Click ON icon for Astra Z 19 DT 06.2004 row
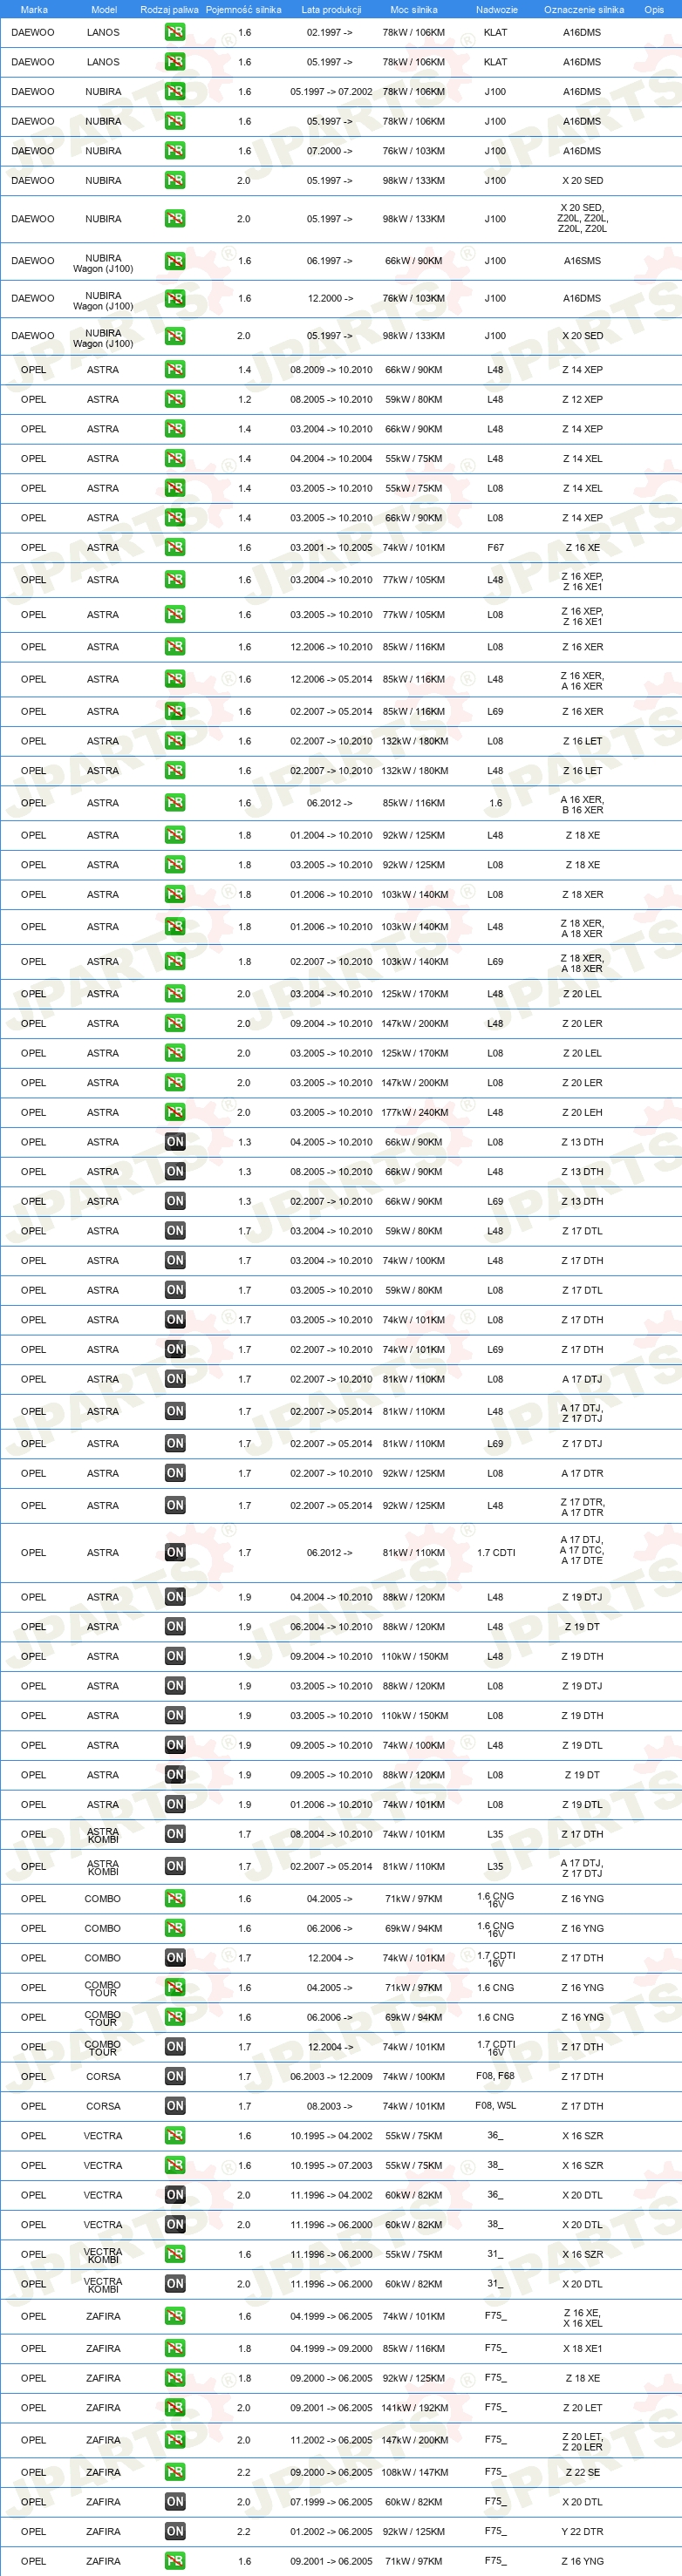 pyautogui.click(x=175, y=1627)
